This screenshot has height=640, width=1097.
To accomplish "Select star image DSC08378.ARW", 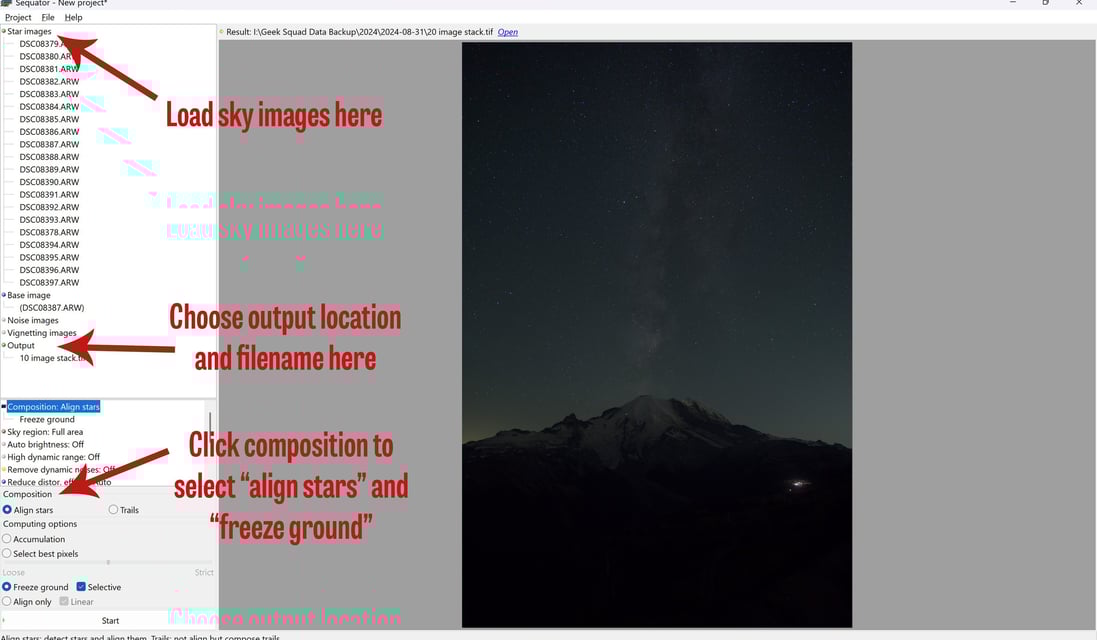I will pyautogui.click(x=49, y=233).
